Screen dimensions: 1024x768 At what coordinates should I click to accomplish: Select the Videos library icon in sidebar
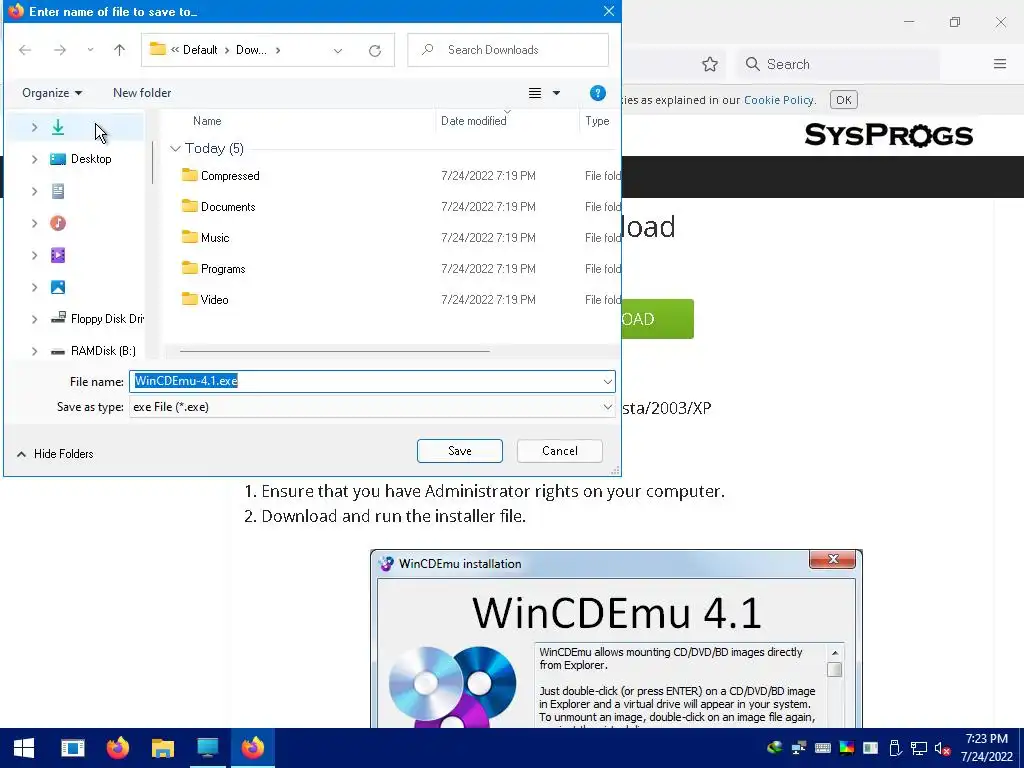coord(58,255)
